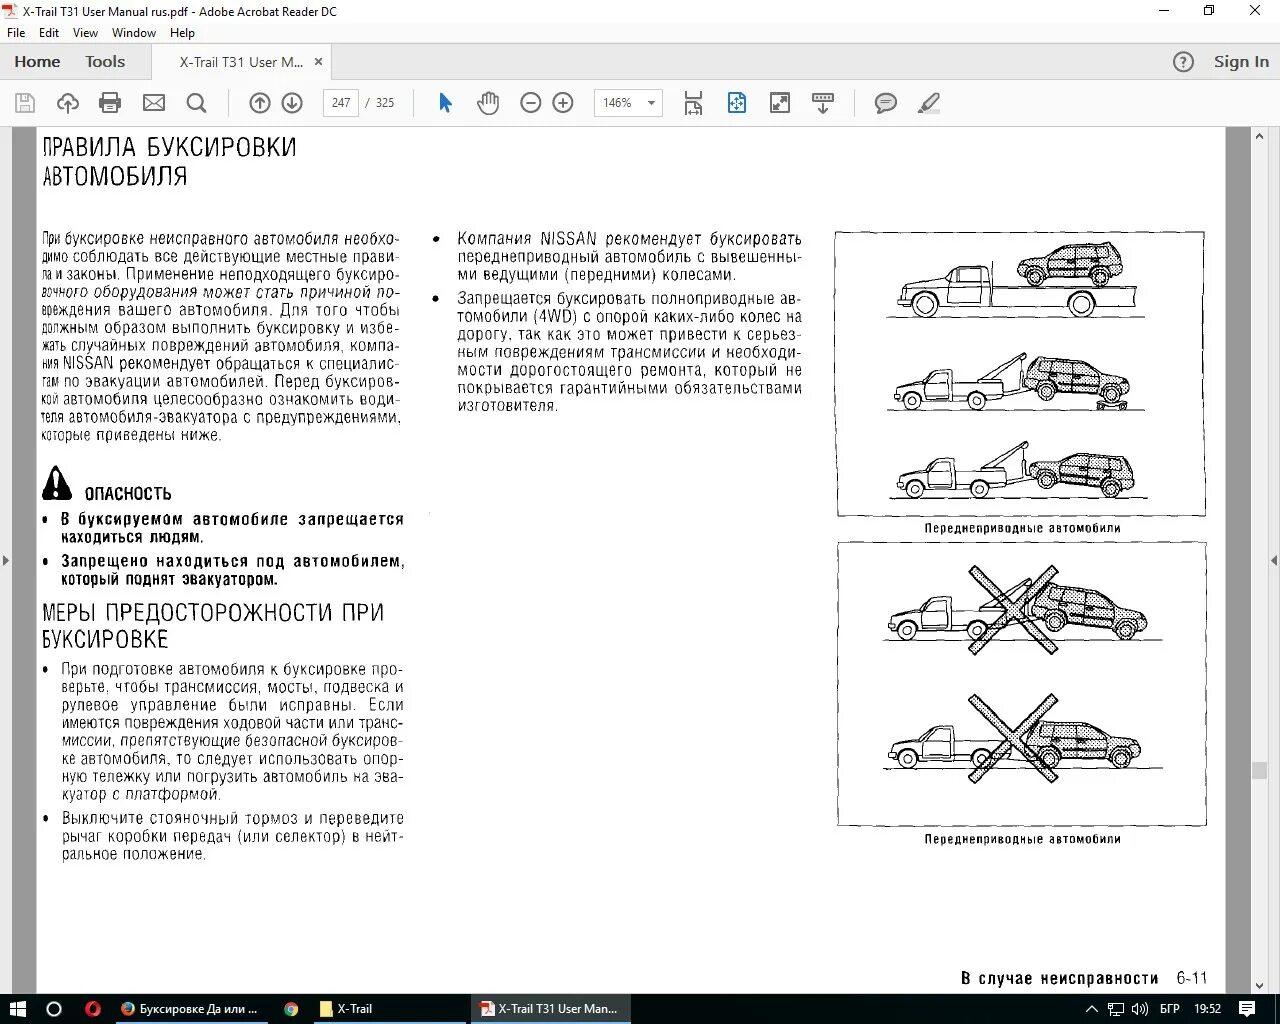1280x1024 pixels.
Task: Activate the Hand pan tool
Action: 488,103
